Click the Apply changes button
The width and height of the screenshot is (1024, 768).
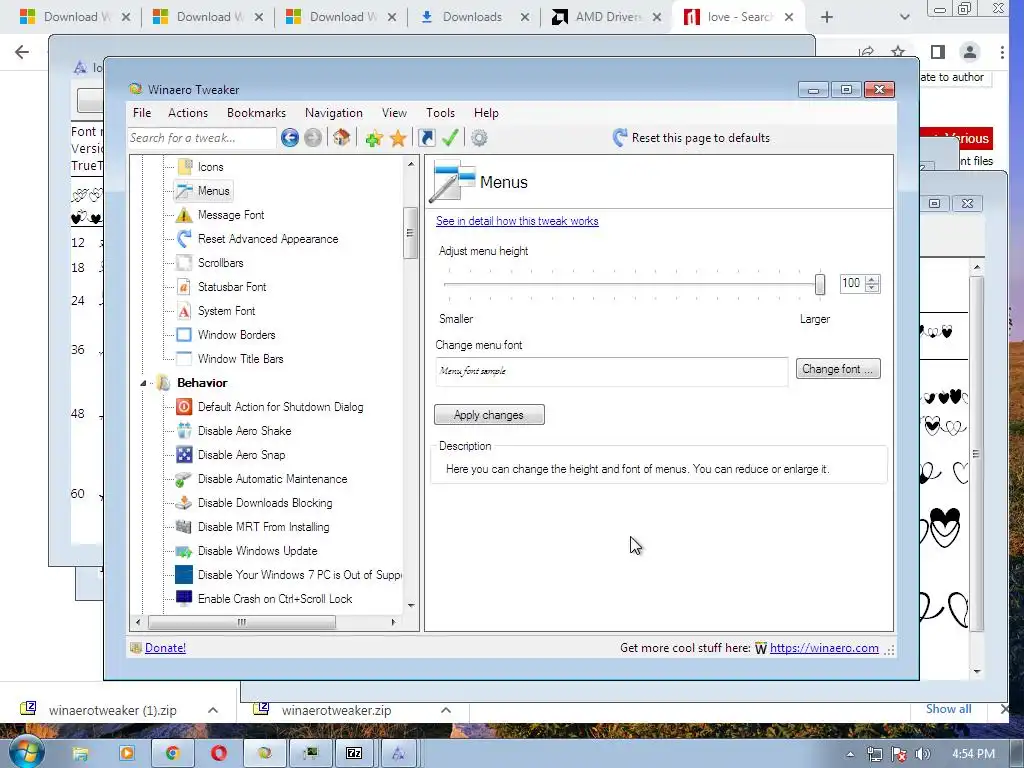pyautogui.click(x=489, y=415)
